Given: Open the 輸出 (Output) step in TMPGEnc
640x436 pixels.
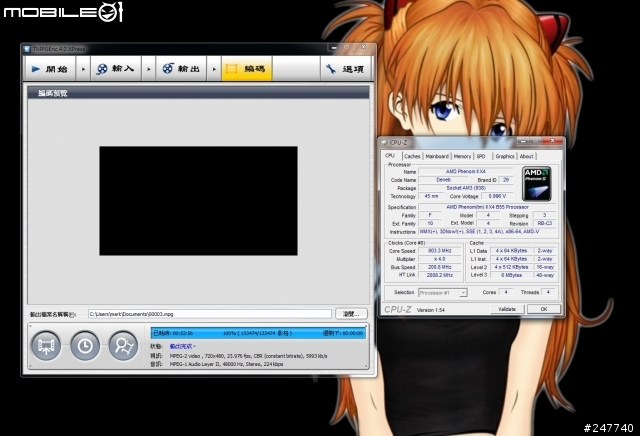Looking at the screenshot, I should click(x=182, y=69).
